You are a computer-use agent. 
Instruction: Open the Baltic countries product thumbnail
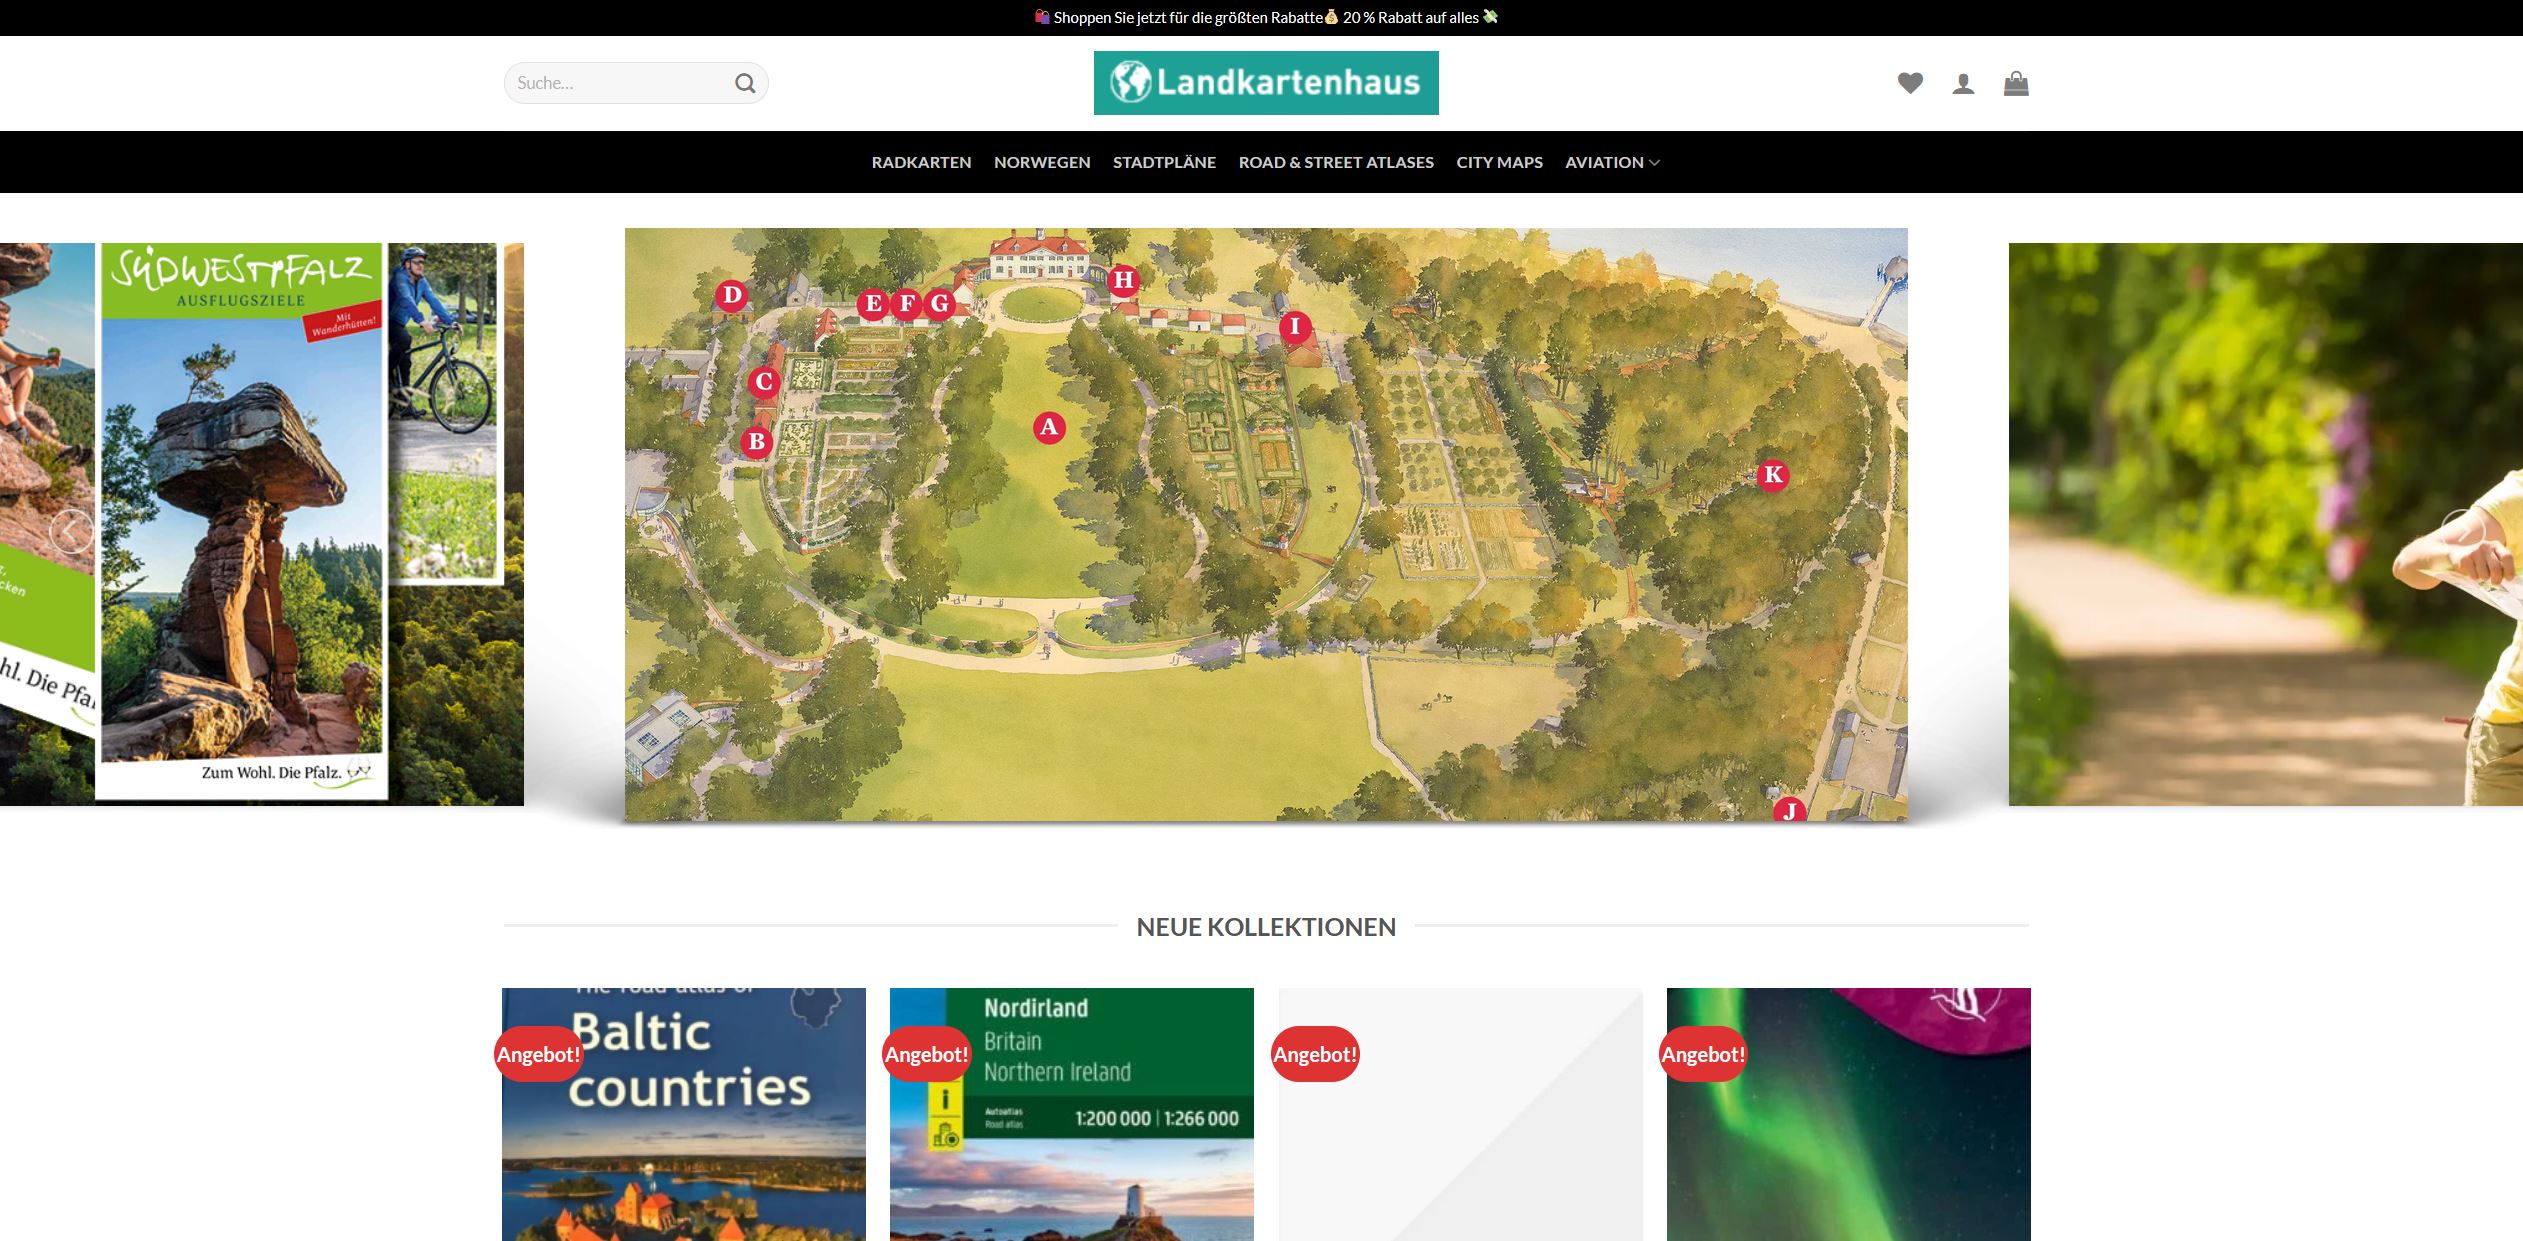tap(684, 1114)
